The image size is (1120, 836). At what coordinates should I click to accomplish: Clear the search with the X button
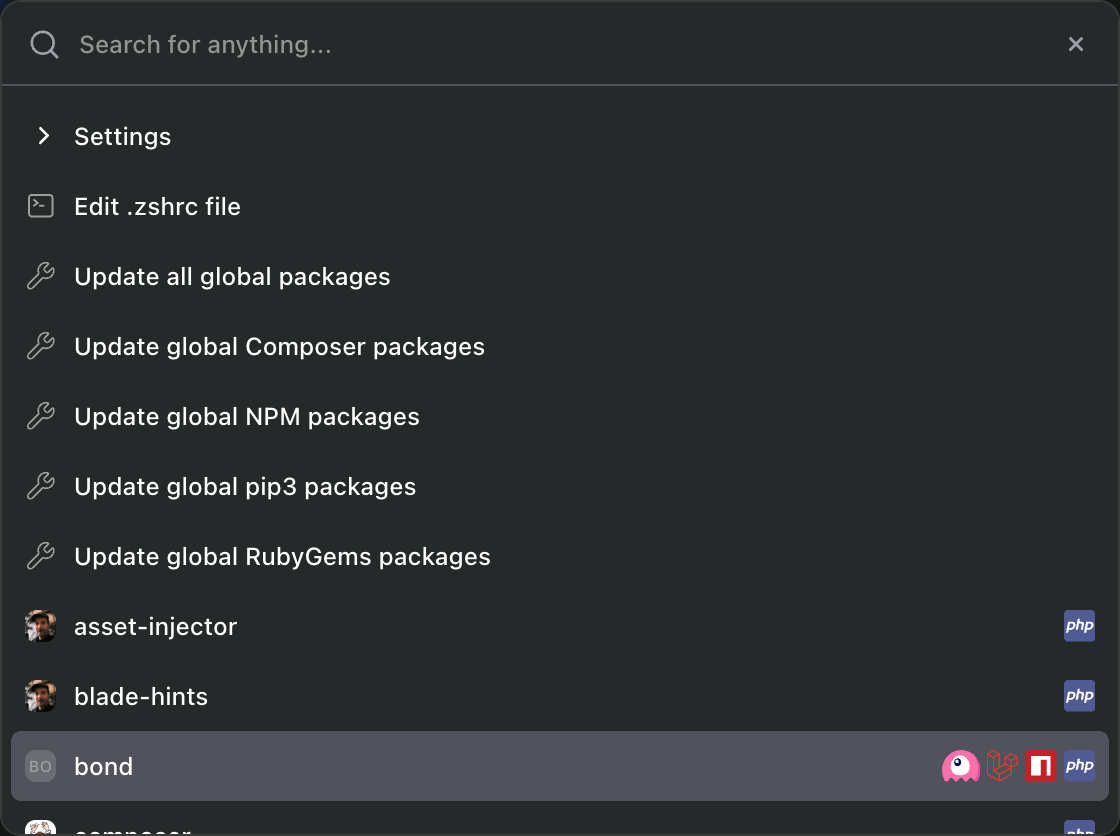tap(1076, 44)
